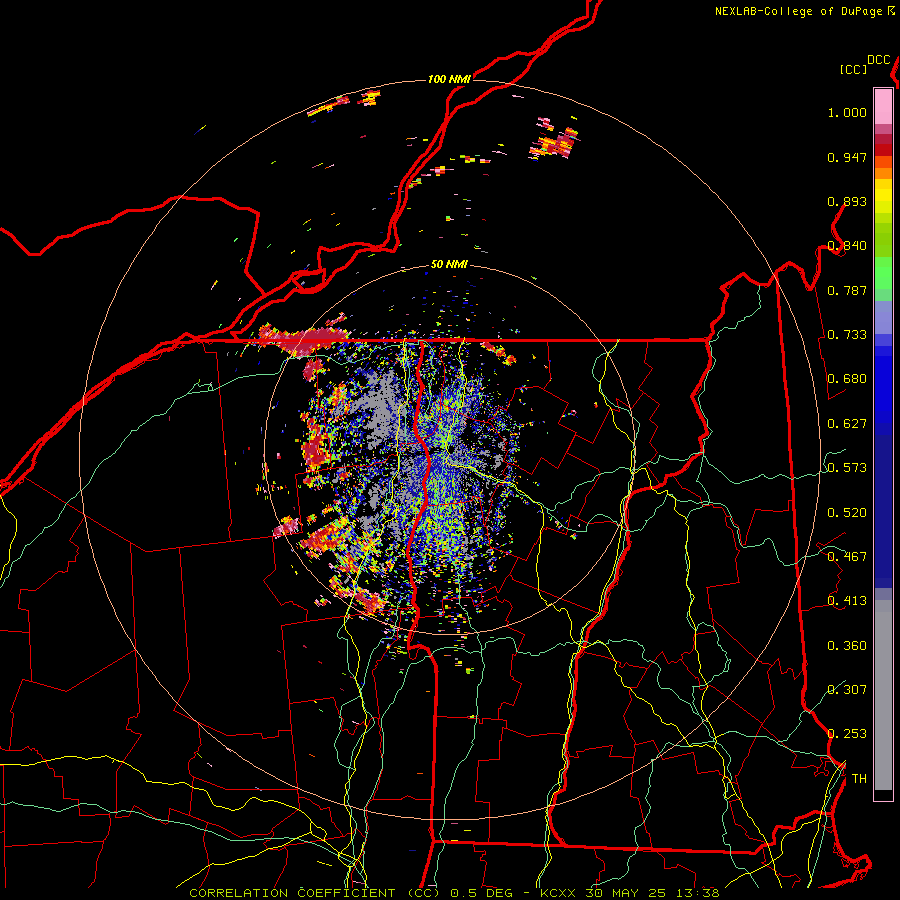Click the 0.733 legend value
This screenshot has height=900, width=900.
coord(847,335)
